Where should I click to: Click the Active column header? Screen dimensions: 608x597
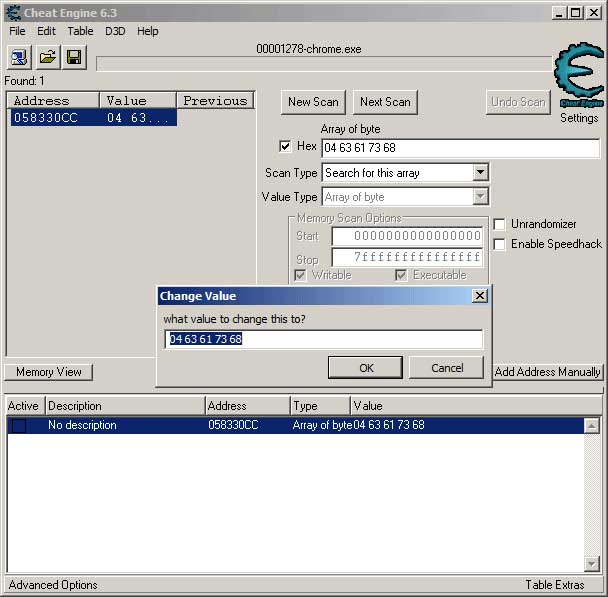click(25, 406)
